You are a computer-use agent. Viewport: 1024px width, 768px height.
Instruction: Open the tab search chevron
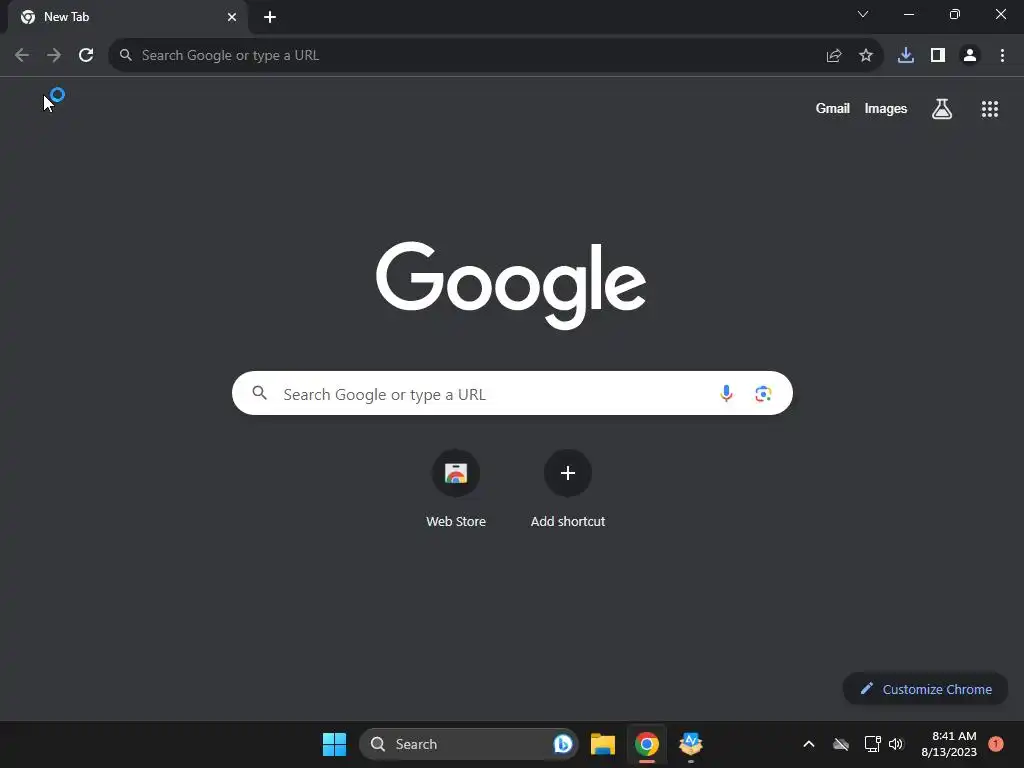[x=863, y=14]
